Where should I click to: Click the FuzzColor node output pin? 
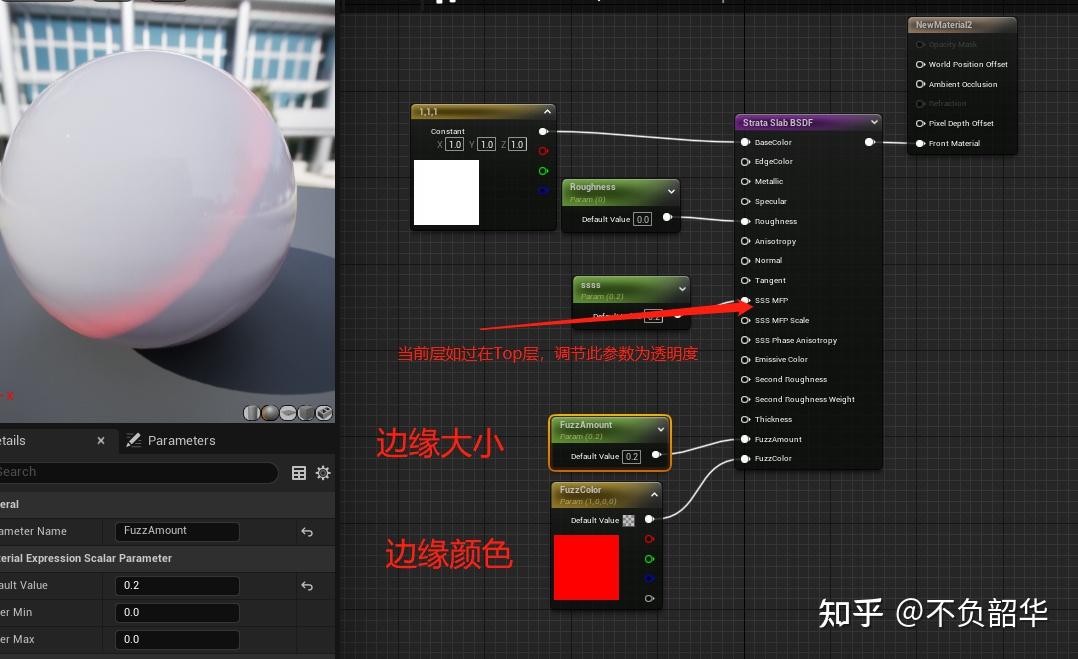coord(650,519)
